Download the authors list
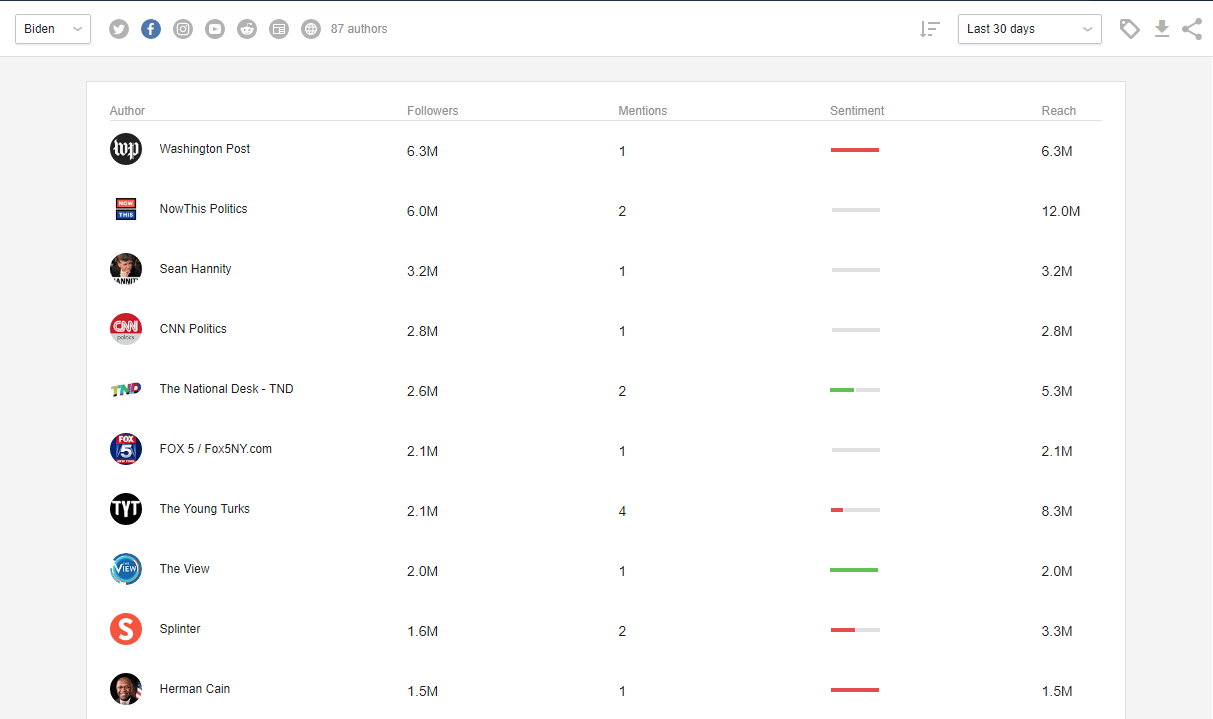The height and width of the screenshot is (719, 1213). click(1162, 29)
